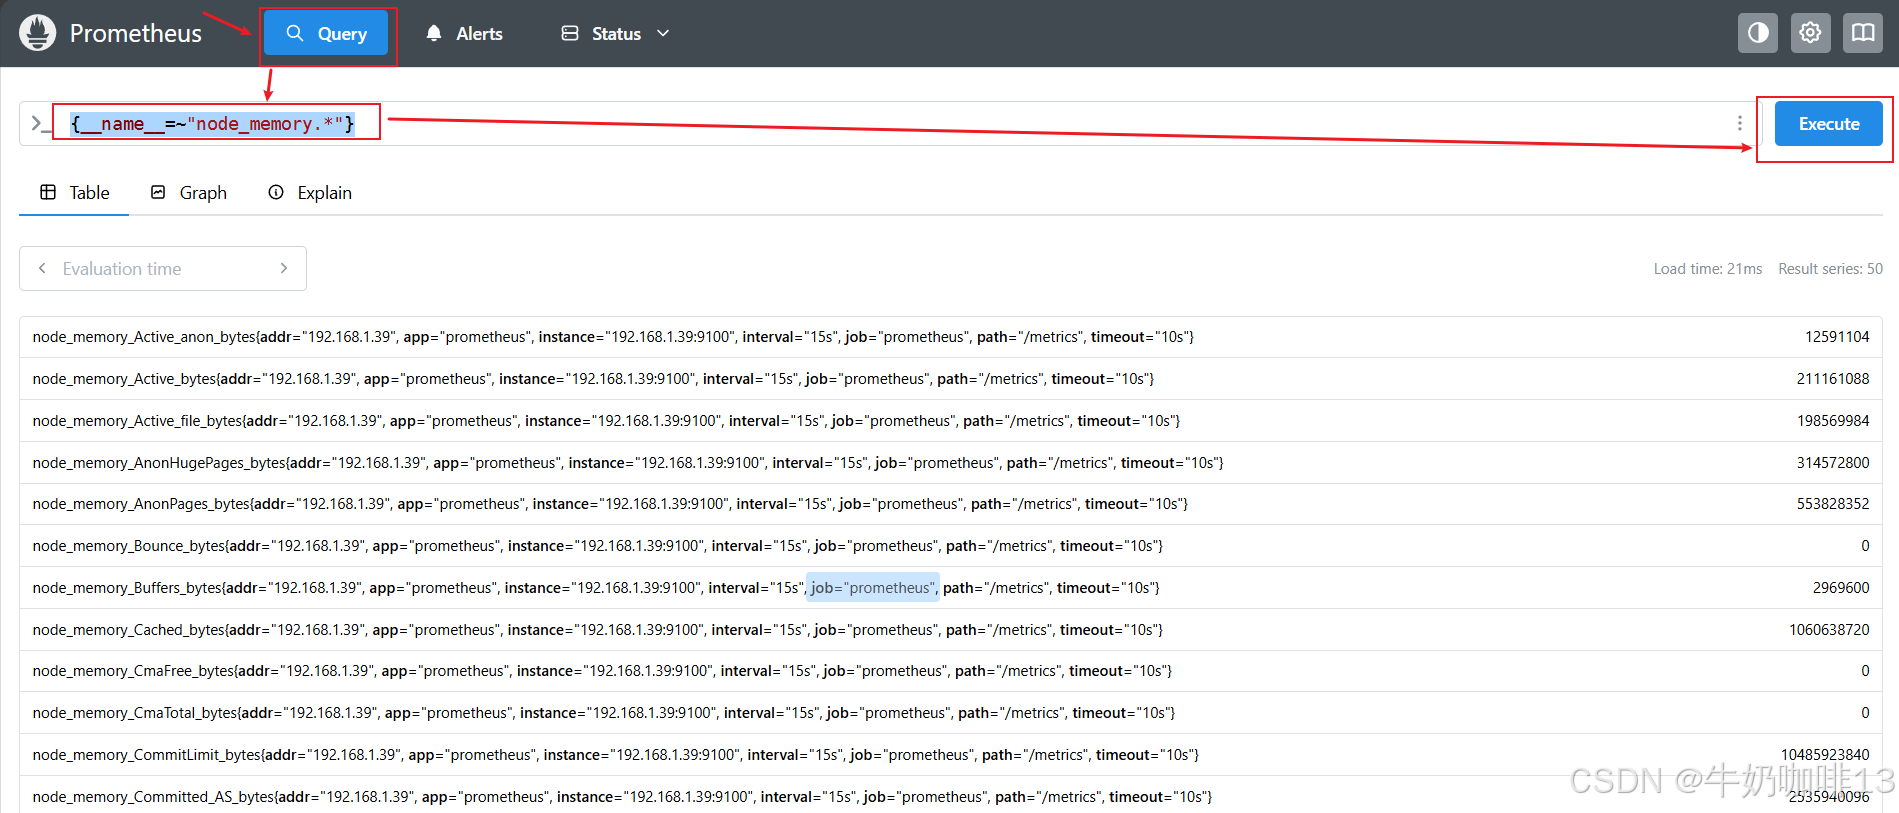
Task: Click the Evaluation time field
Action: point(163,268)
